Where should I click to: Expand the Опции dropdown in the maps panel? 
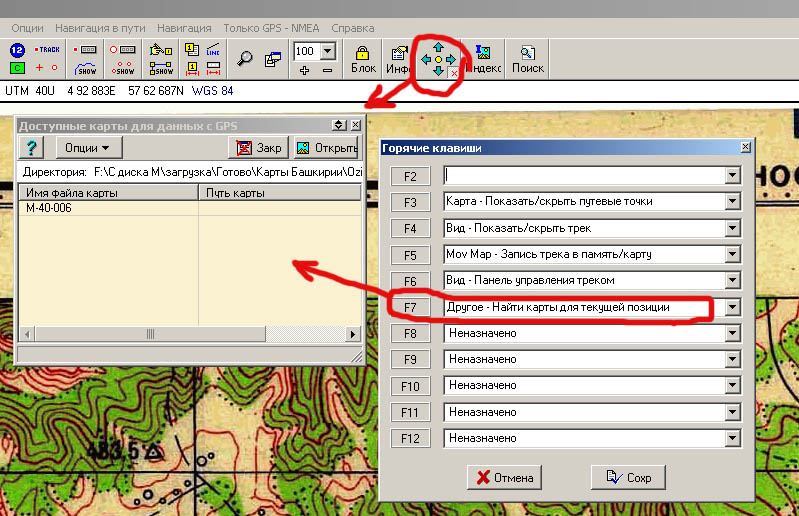[88, 147]
